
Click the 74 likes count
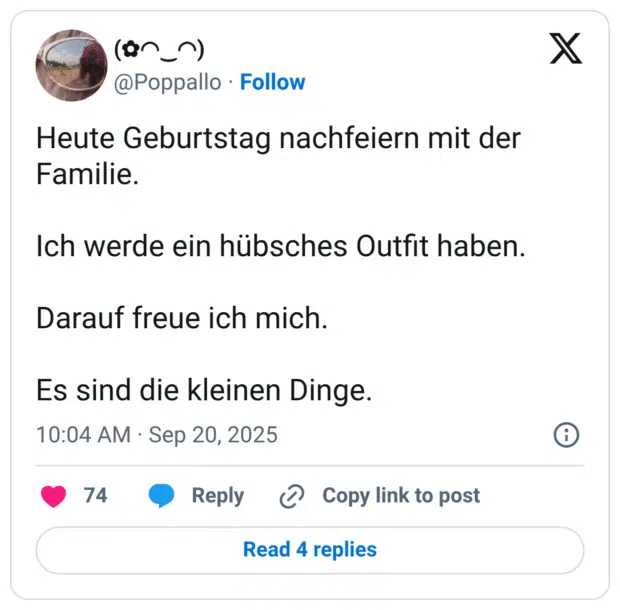[x=95, y=495]
